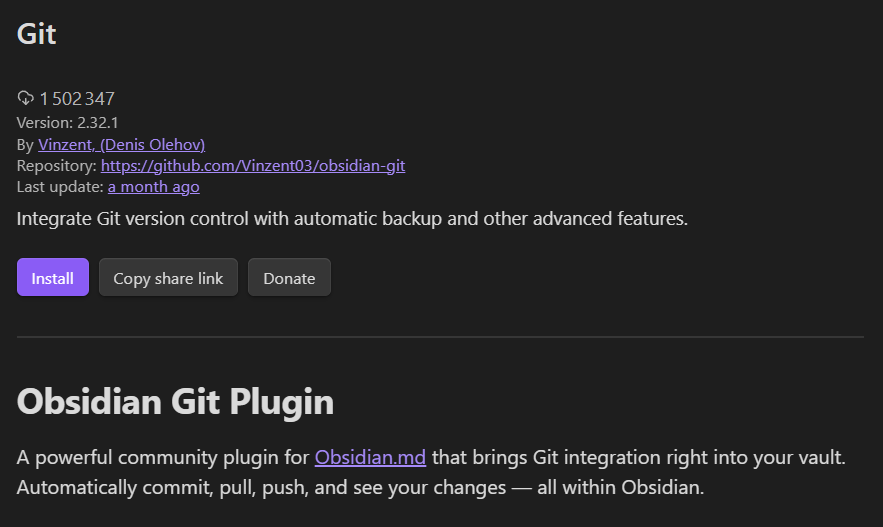This screenshot has width=883, height=527.
Task: Visit the Obsidian.md link
Action: pyautogui.click(x=370, y=458)
